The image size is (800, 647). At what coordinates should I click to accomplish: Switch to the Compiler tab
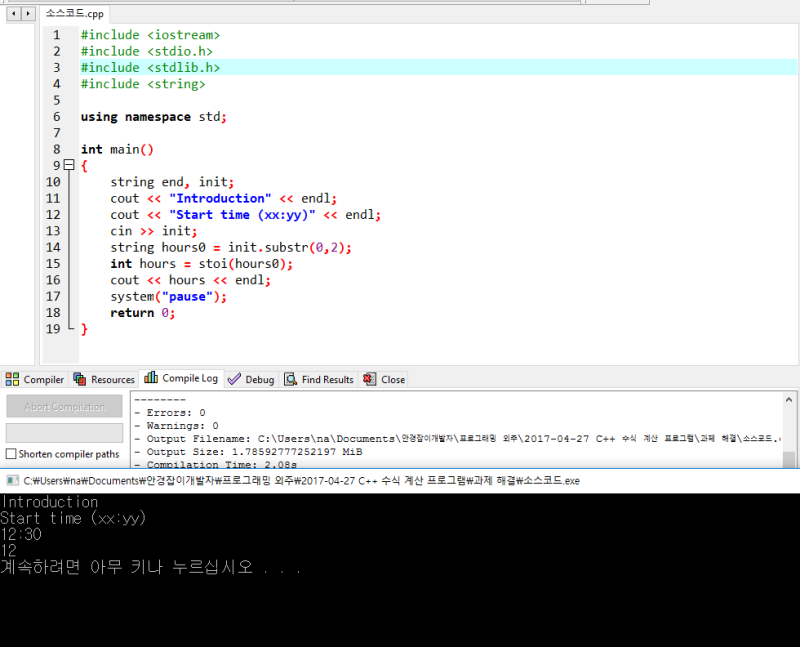[35, 380]
